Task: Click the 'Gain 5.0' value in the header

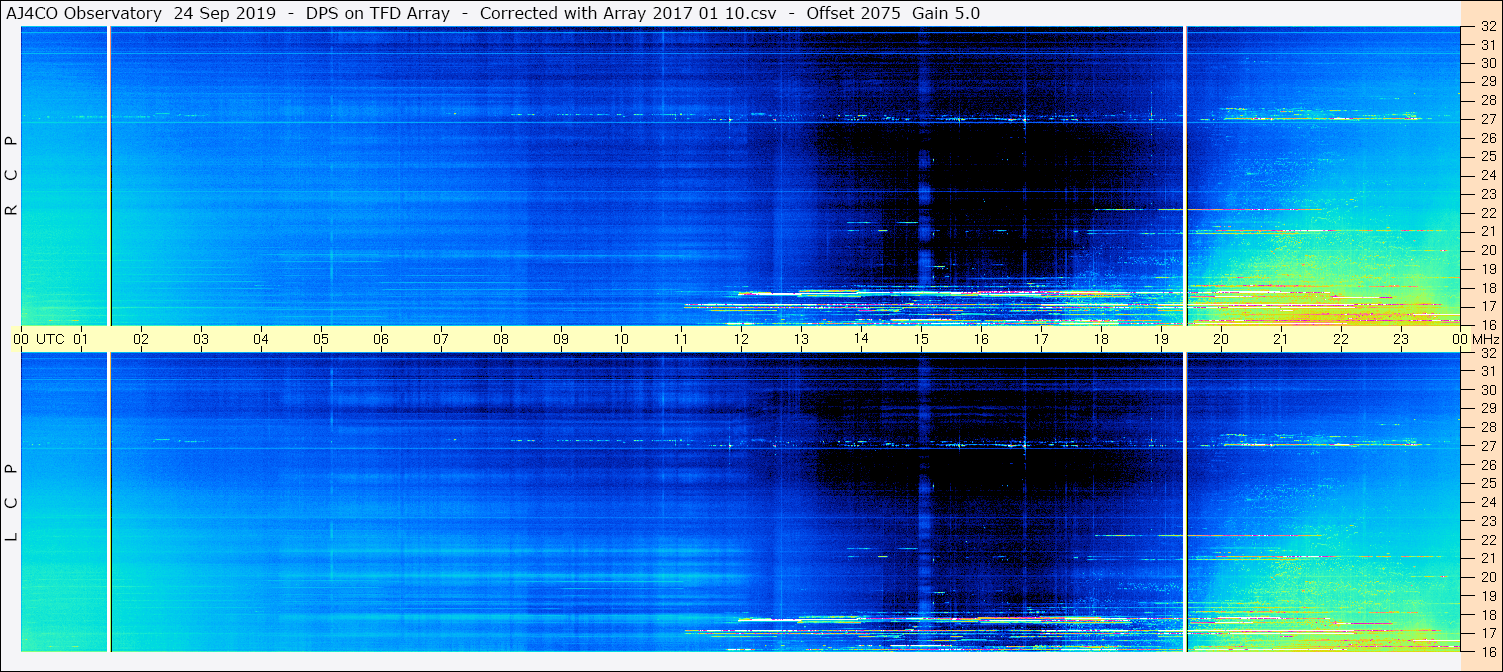Action: (x=946, y=13)
